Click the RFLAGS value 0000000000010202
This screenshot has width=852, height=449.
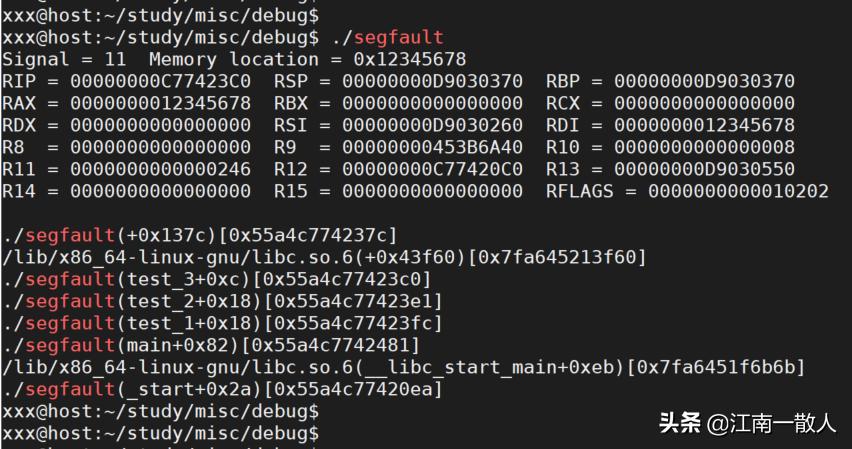(738, 191)
